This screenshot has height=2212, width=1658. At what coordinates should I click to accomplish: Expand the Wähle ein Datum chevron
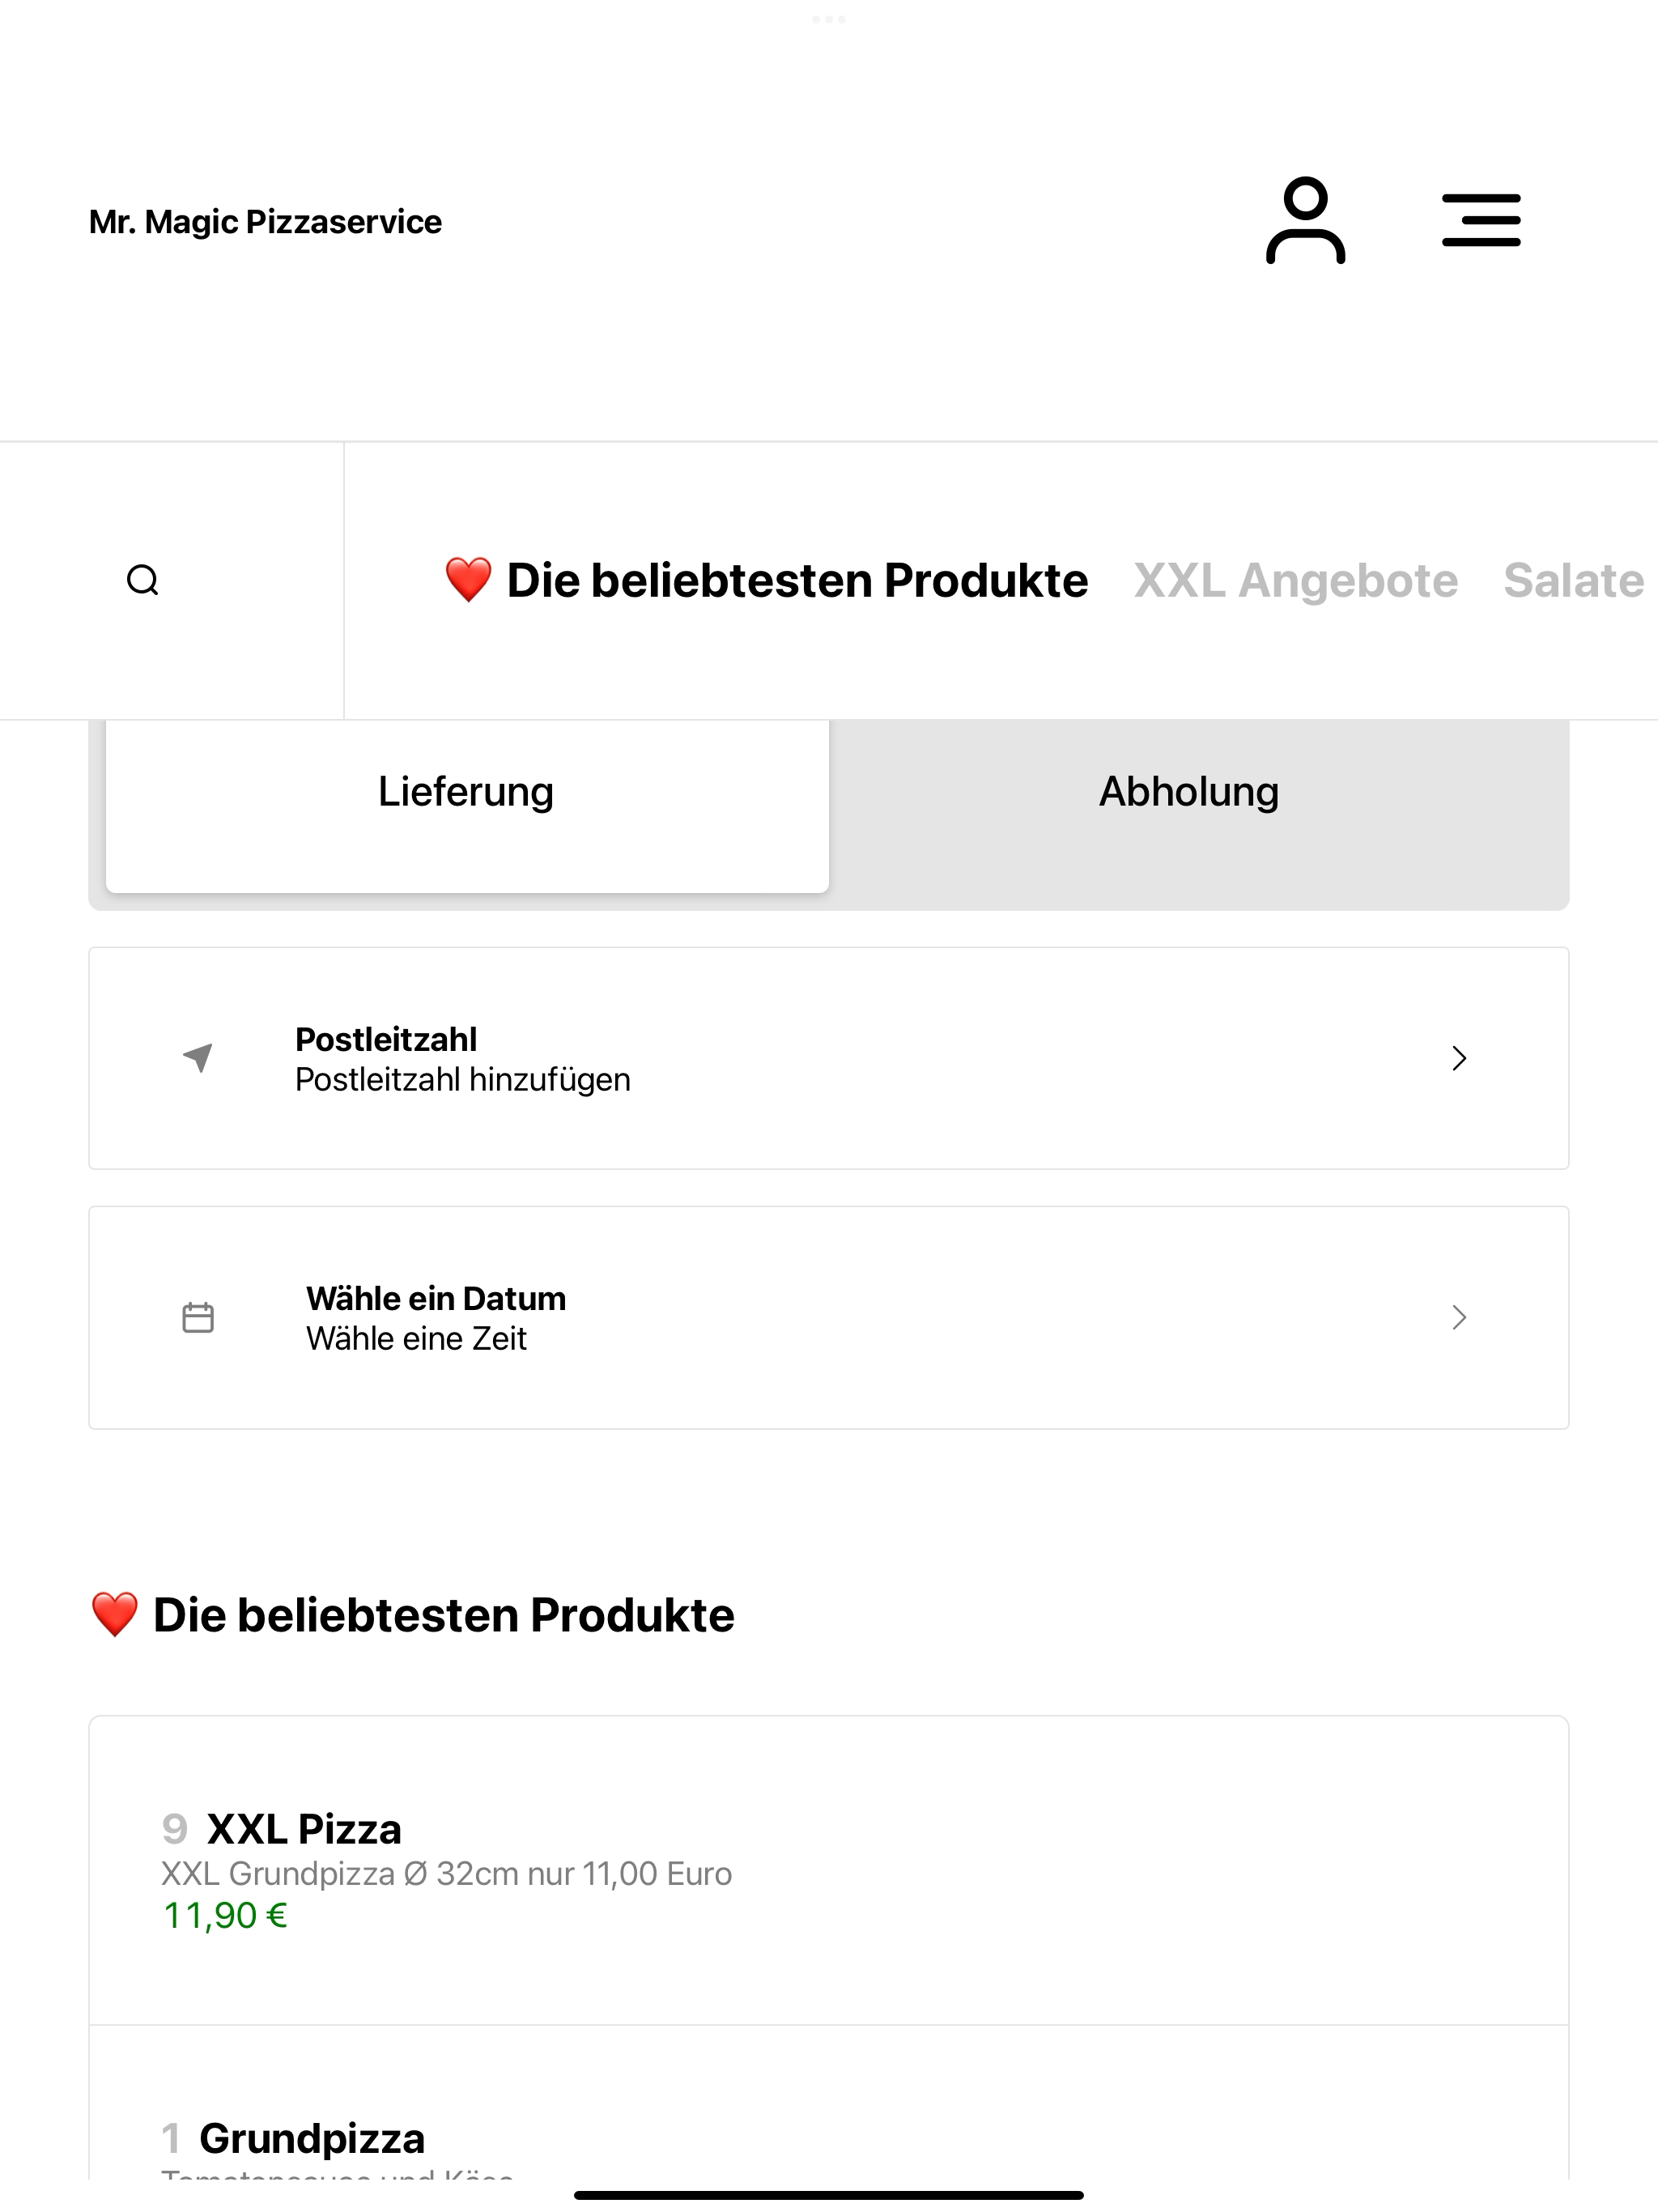point(1459,1318)
